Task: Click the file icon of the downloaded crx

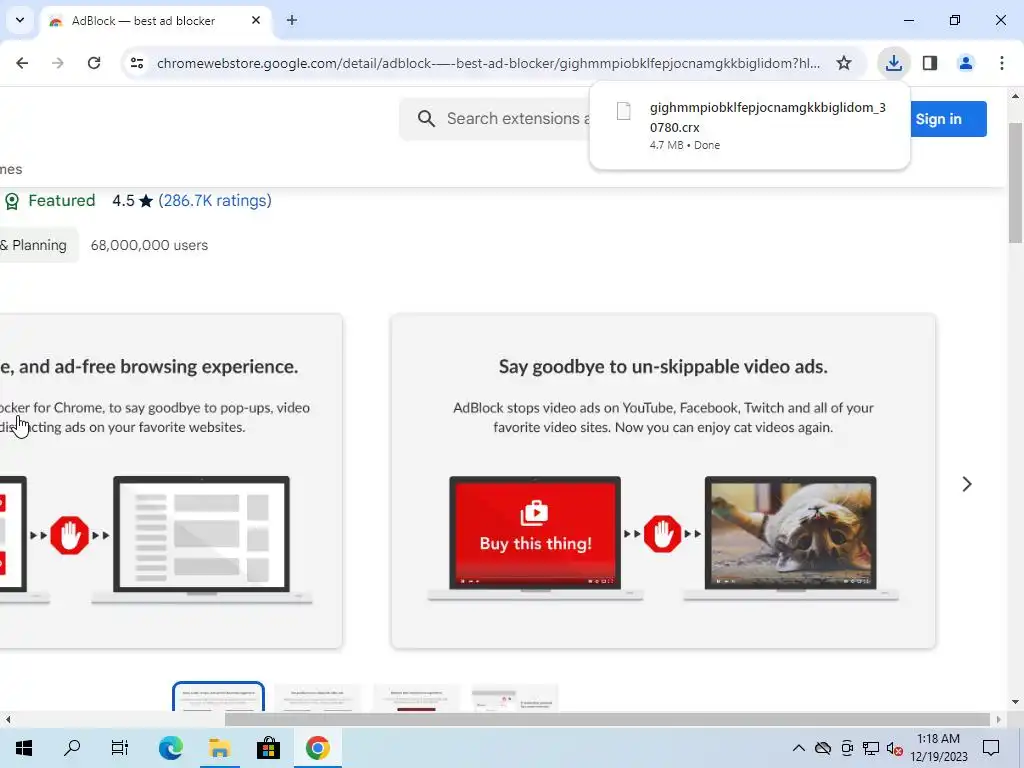Action: (x=624, y=111)
